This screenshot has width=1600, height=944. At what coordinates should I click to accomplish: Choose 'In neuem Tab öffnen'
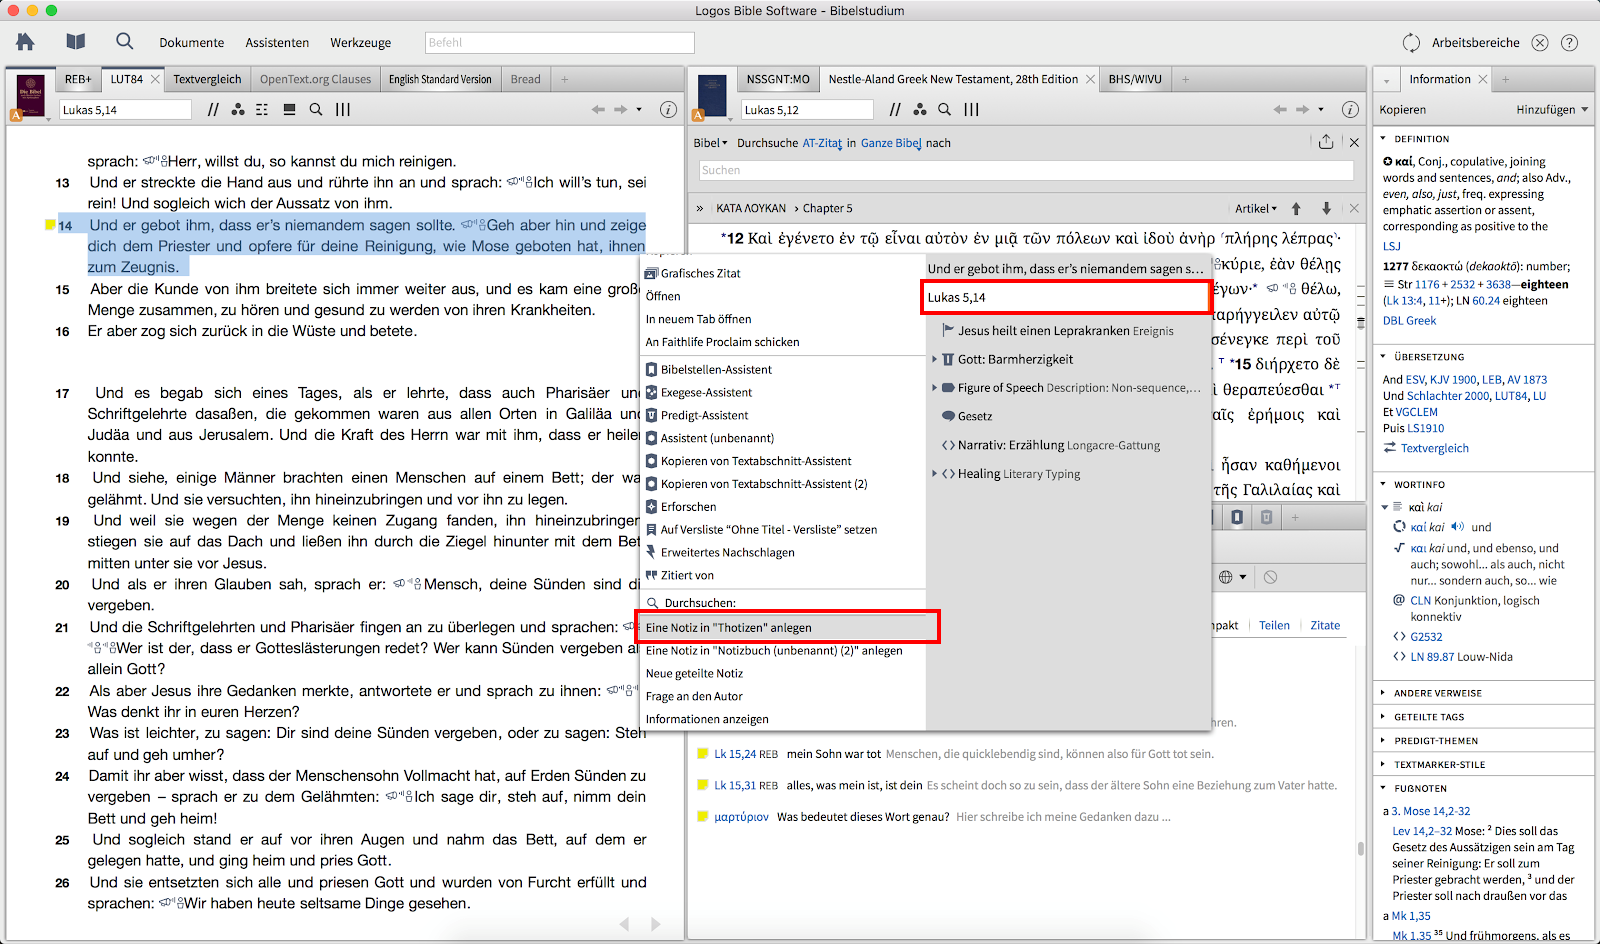tap(783, 319)
